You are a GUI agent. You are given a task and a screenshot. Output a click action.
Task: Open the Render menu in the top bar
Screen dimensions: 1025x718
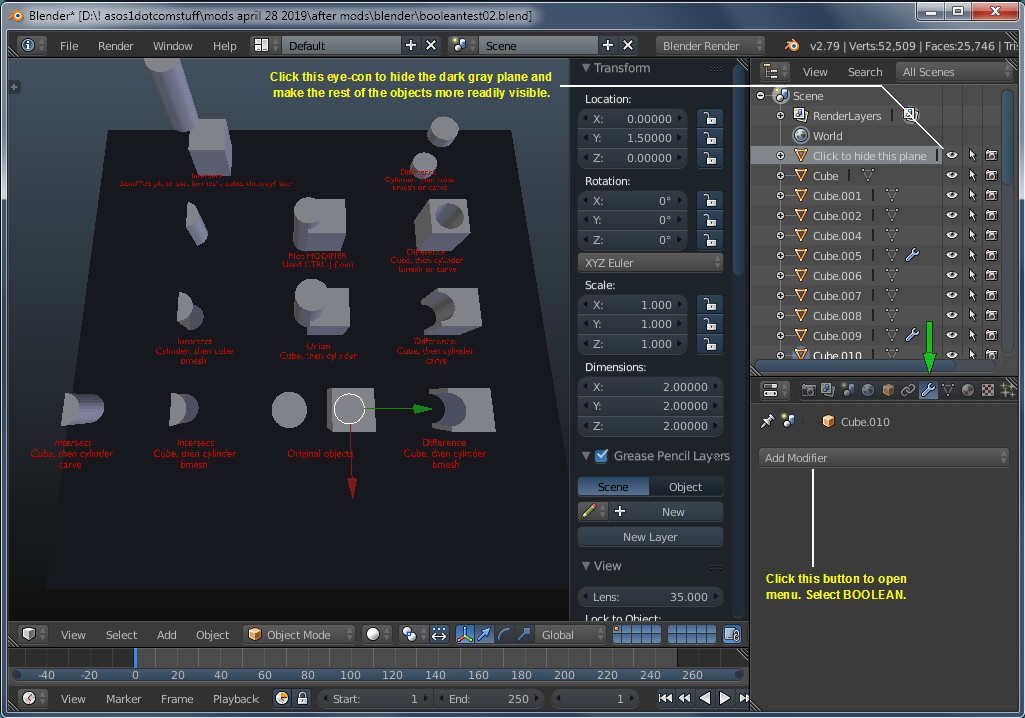click(116, 46)
